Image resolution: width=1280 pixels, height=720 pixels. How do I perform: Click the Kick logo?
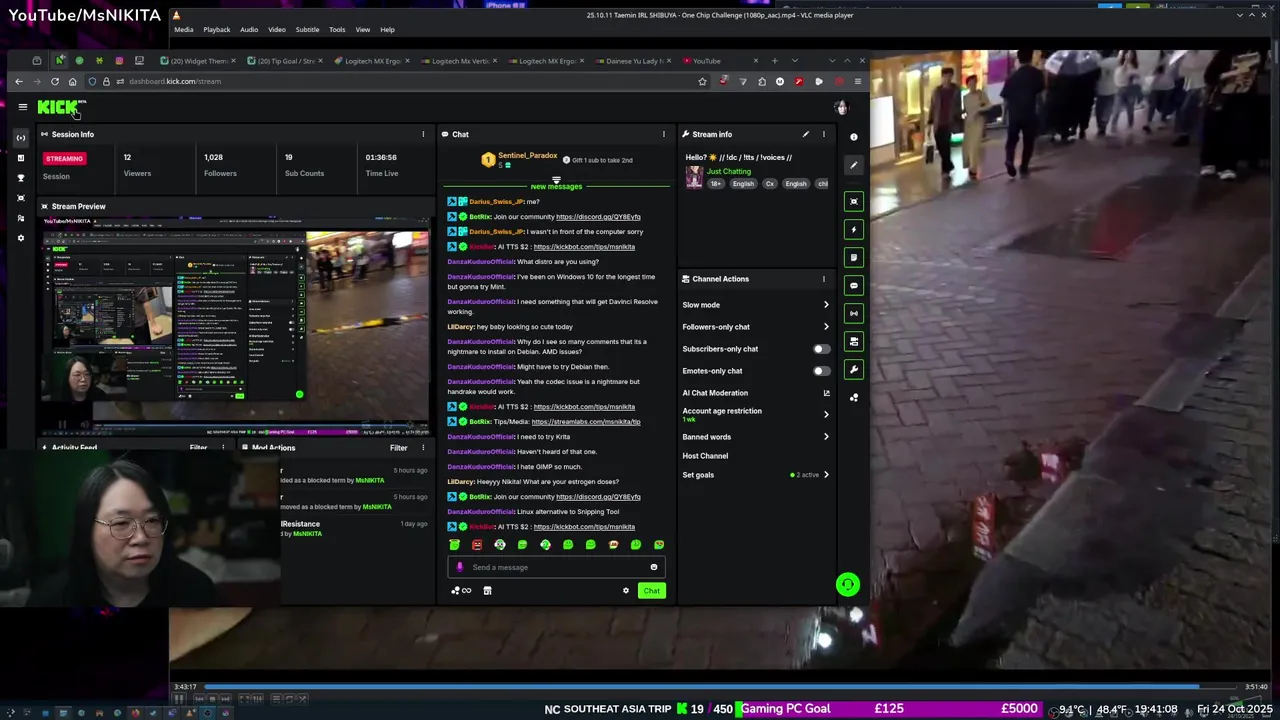click(x=60, y=107)
